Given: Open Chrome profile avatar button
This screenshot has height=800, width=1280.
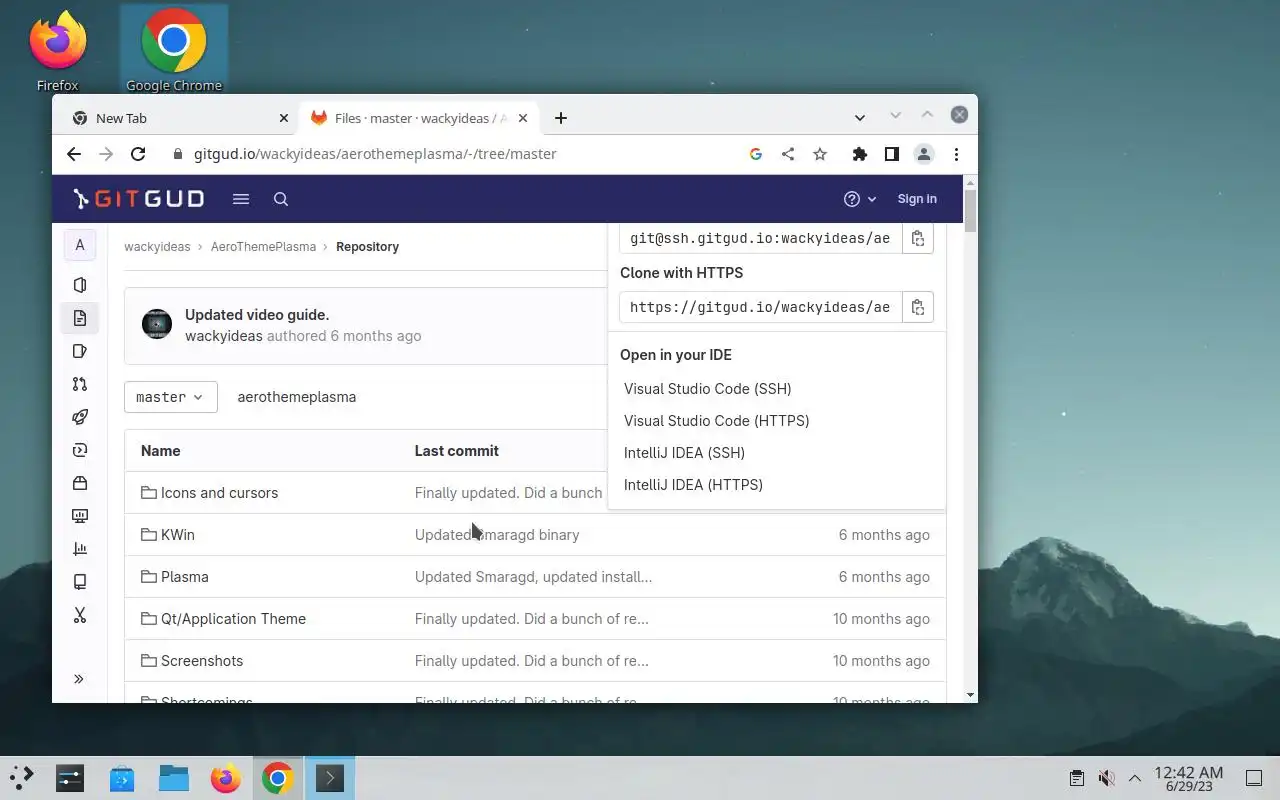Looking at the screenshot, I should pyautogui.click(x=924, y=154).
